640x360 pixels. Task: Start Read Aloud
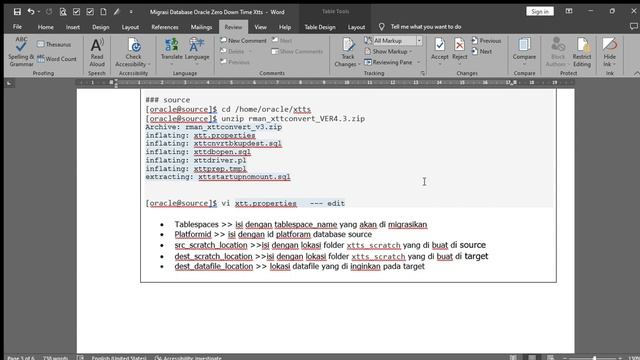97,52
